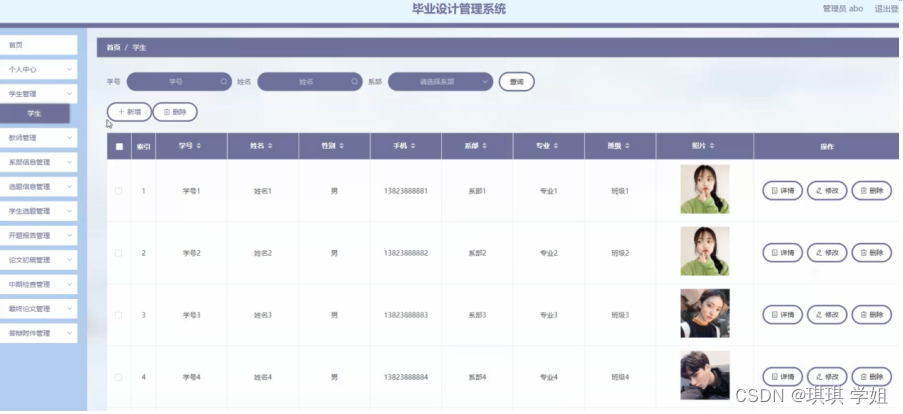Click the 新增 add button
Image resolution: width=903 pixels, height=414 pixels.
click(129, 112)
